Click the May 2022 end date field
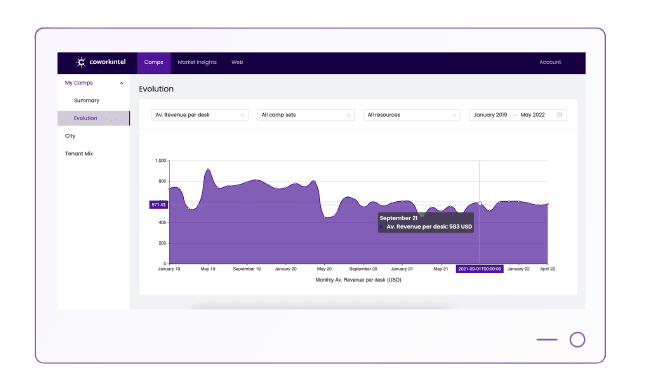645x387 pixels. point(533,115)
